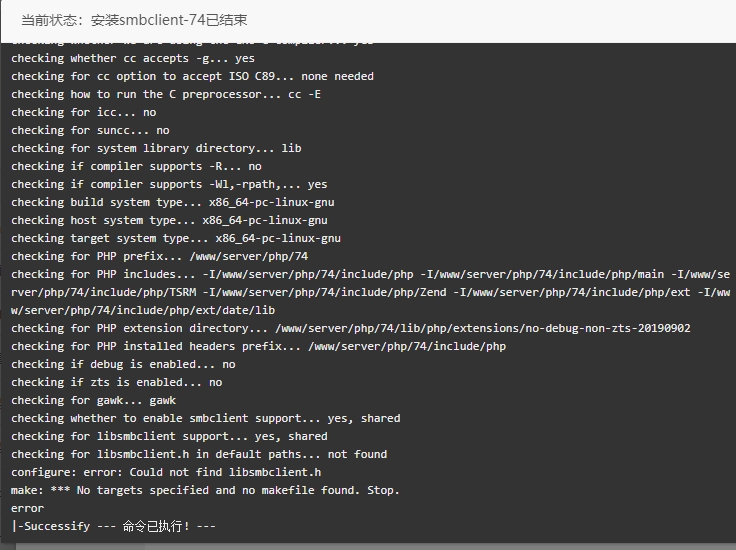736x550 pixels.
Task: Click the 'checking for suncc... no' line
Action: (x=90, y=130)
